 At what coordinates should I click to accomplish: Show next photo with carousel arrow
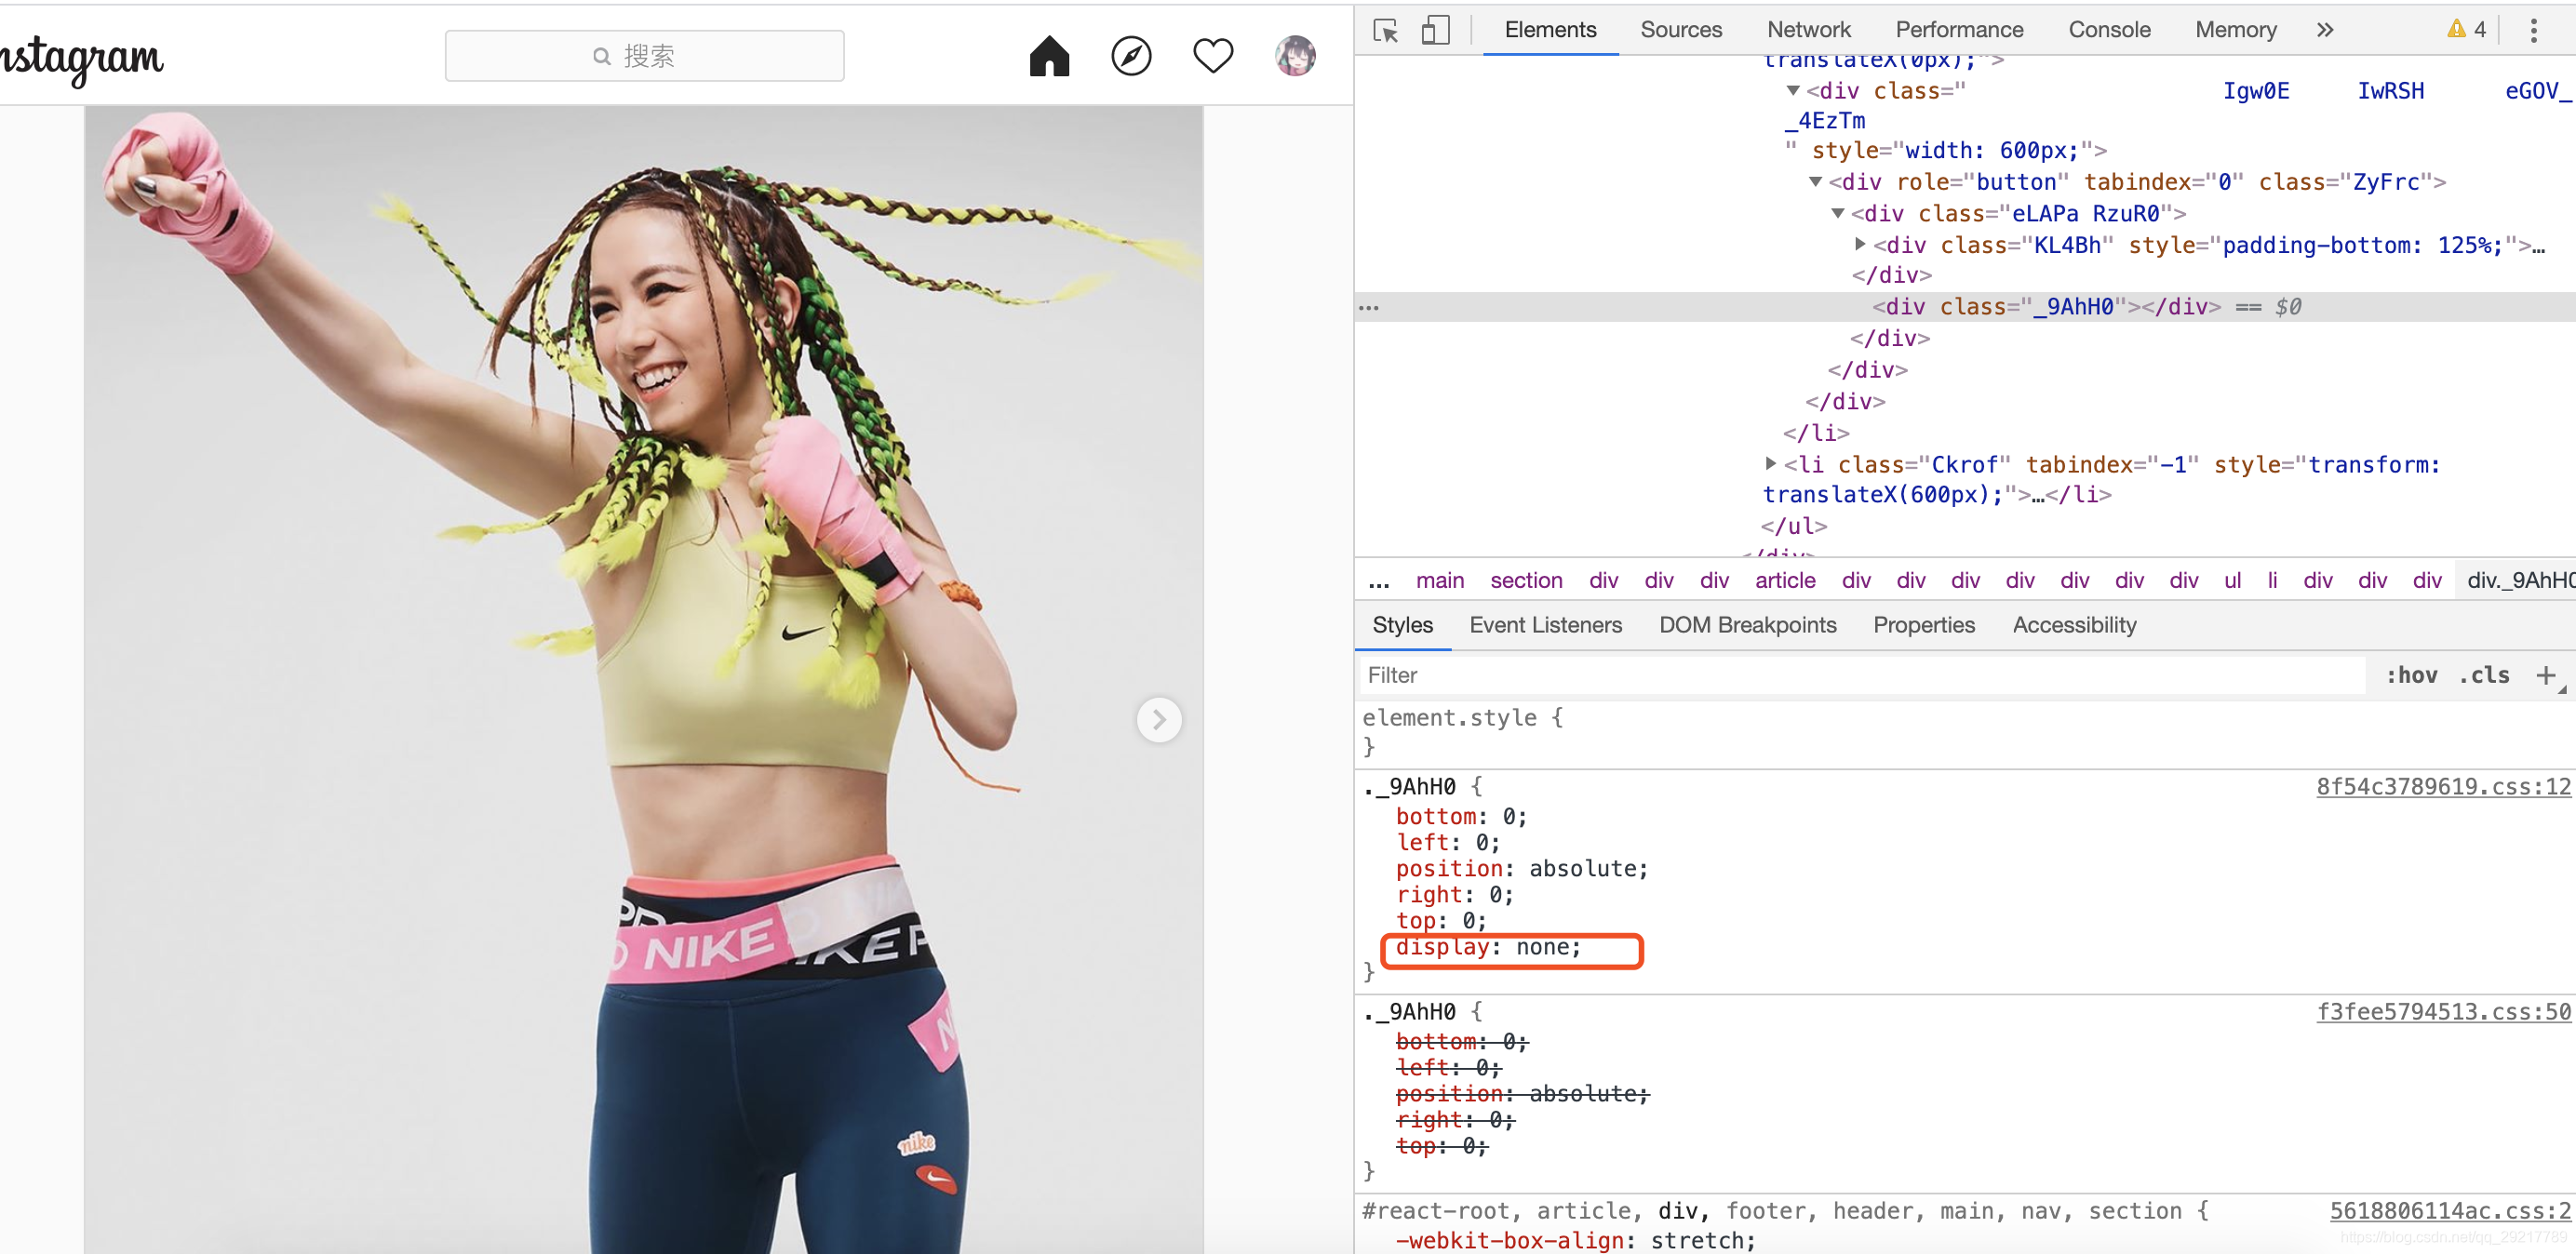[1159, 719]
